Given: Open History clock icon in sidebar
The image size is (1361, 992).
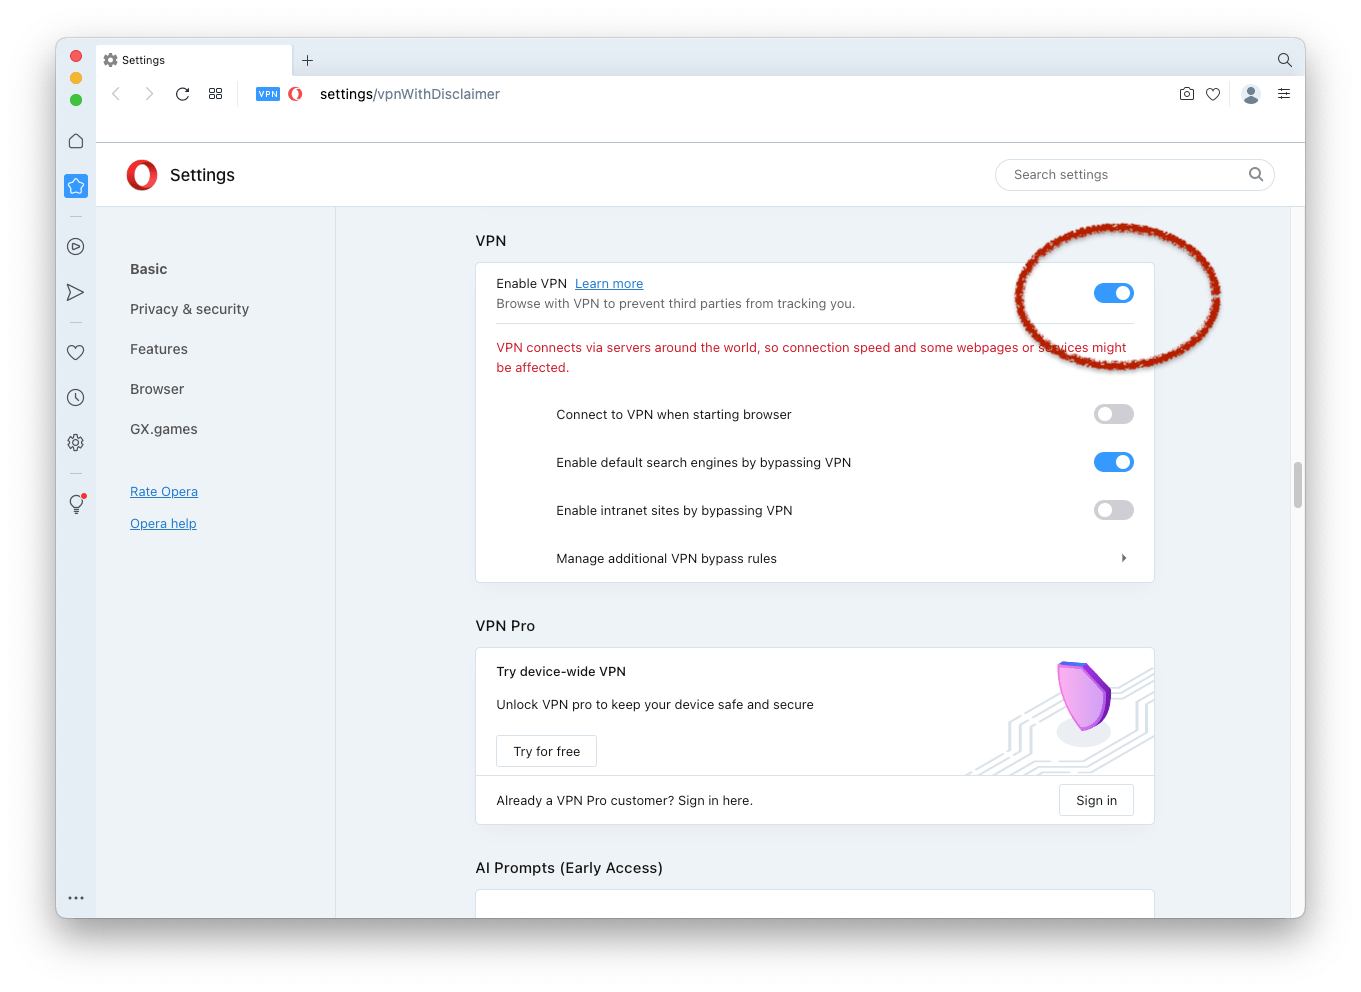Looking at the screenshot, I should point(75,397).
